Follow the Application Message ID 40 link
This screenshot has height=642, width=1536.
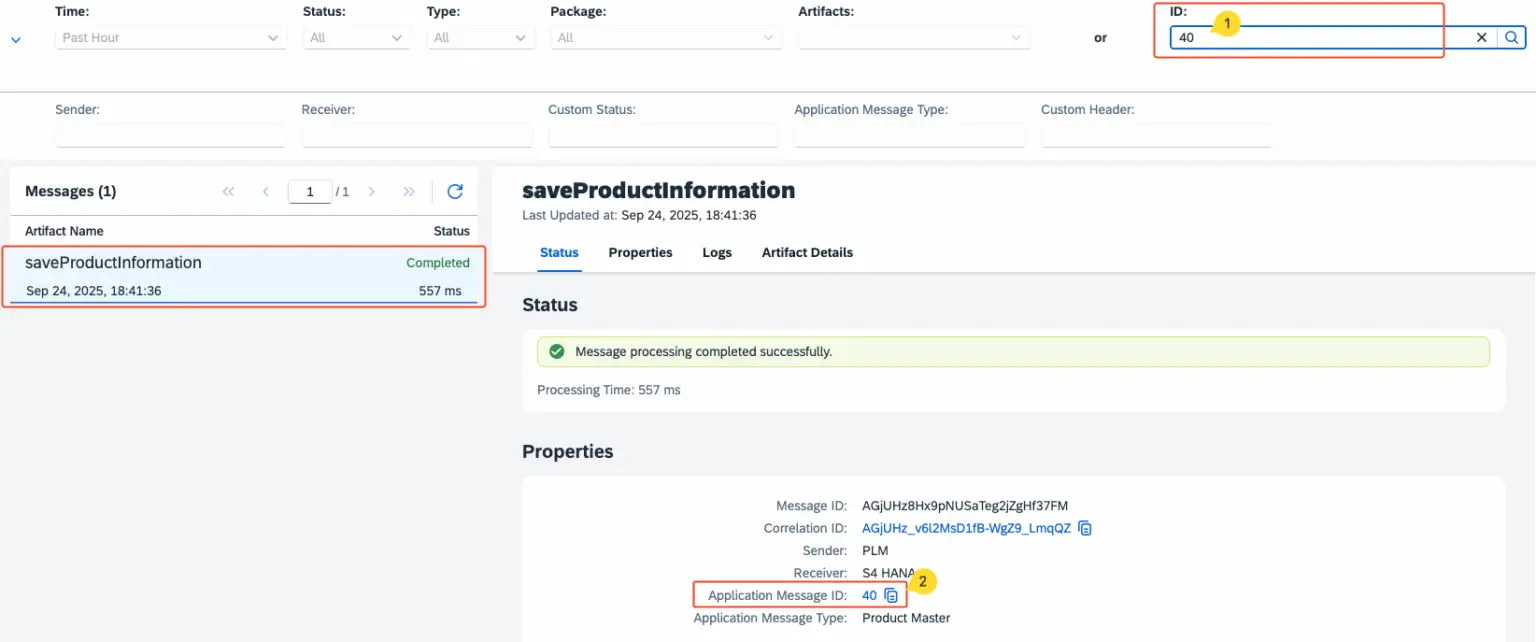coord(869,595)
